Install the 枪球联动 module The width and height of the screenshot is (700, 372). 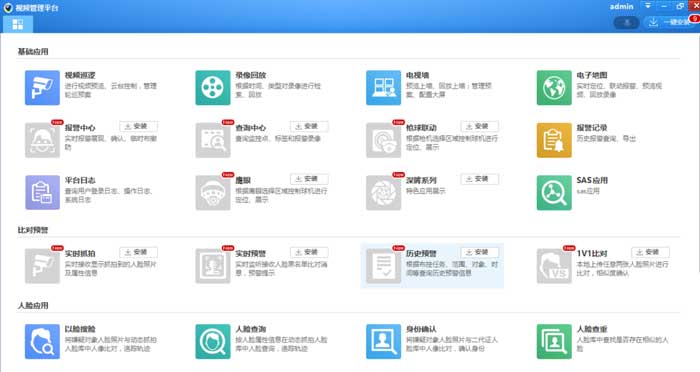(x=479, y=126)
